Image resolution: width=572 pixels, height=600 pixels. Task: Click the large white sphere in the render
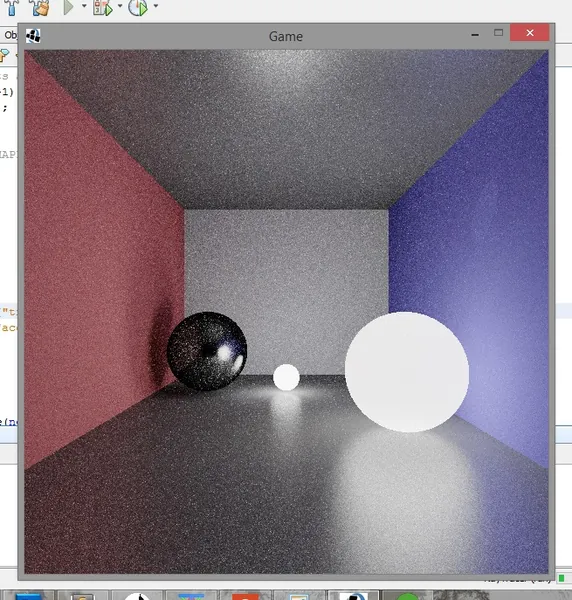[x=407, y=372]
